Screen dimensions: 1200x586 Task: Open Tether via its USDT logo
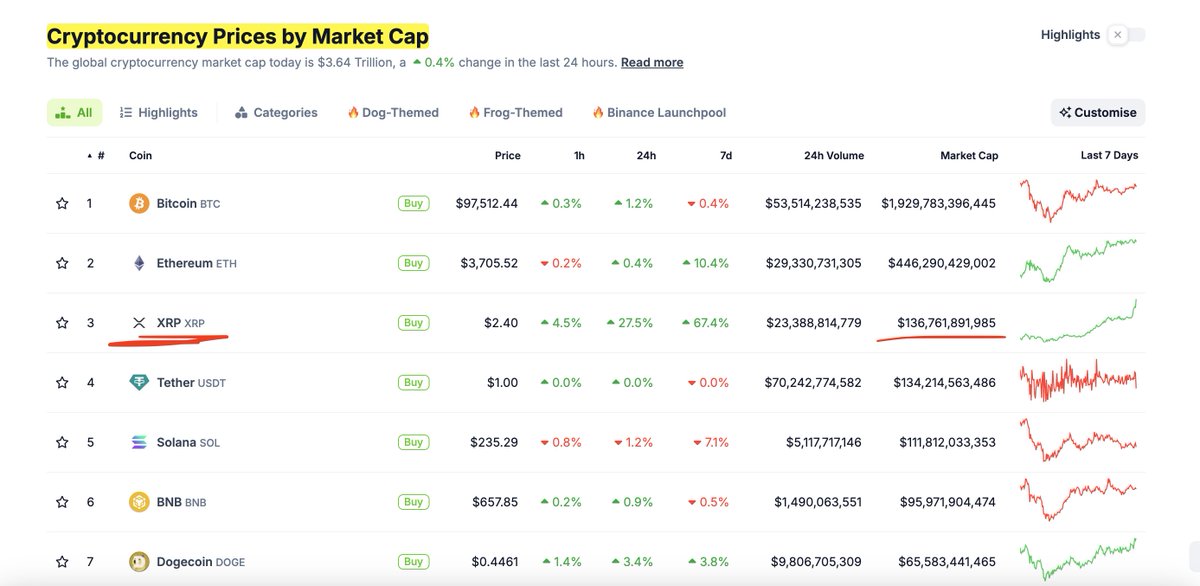tap(139, 382)
